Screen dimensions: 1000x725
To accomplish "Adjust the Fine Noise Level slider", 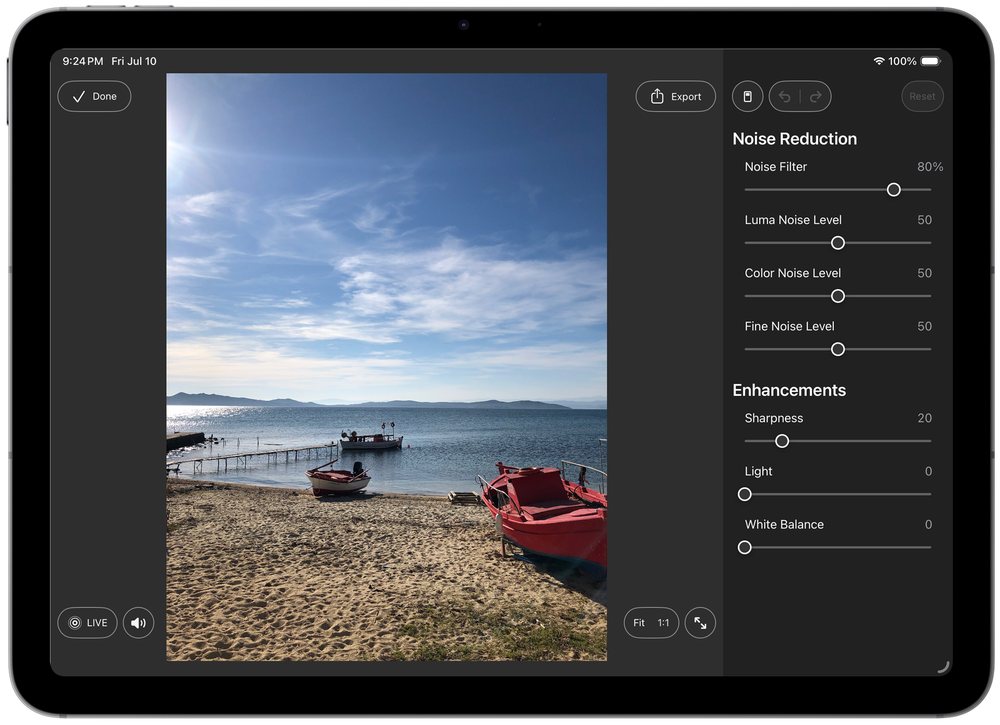I will 838,349.
